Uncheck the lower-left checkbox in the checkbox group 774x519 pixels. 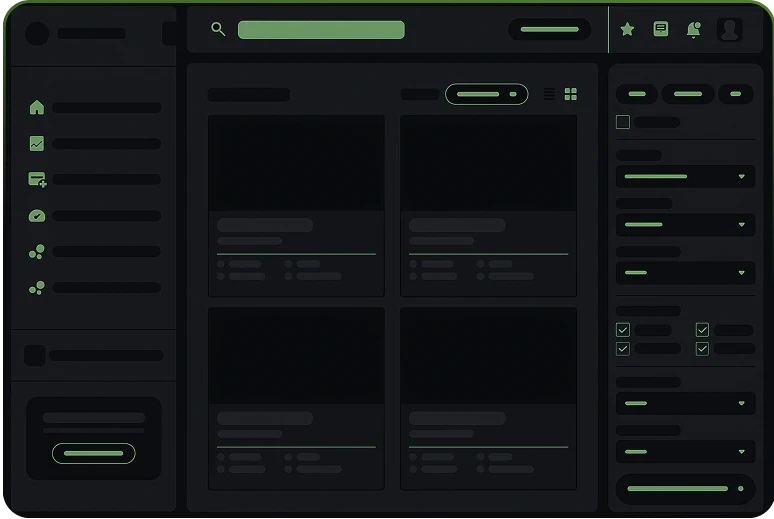[x=623, y=349]
